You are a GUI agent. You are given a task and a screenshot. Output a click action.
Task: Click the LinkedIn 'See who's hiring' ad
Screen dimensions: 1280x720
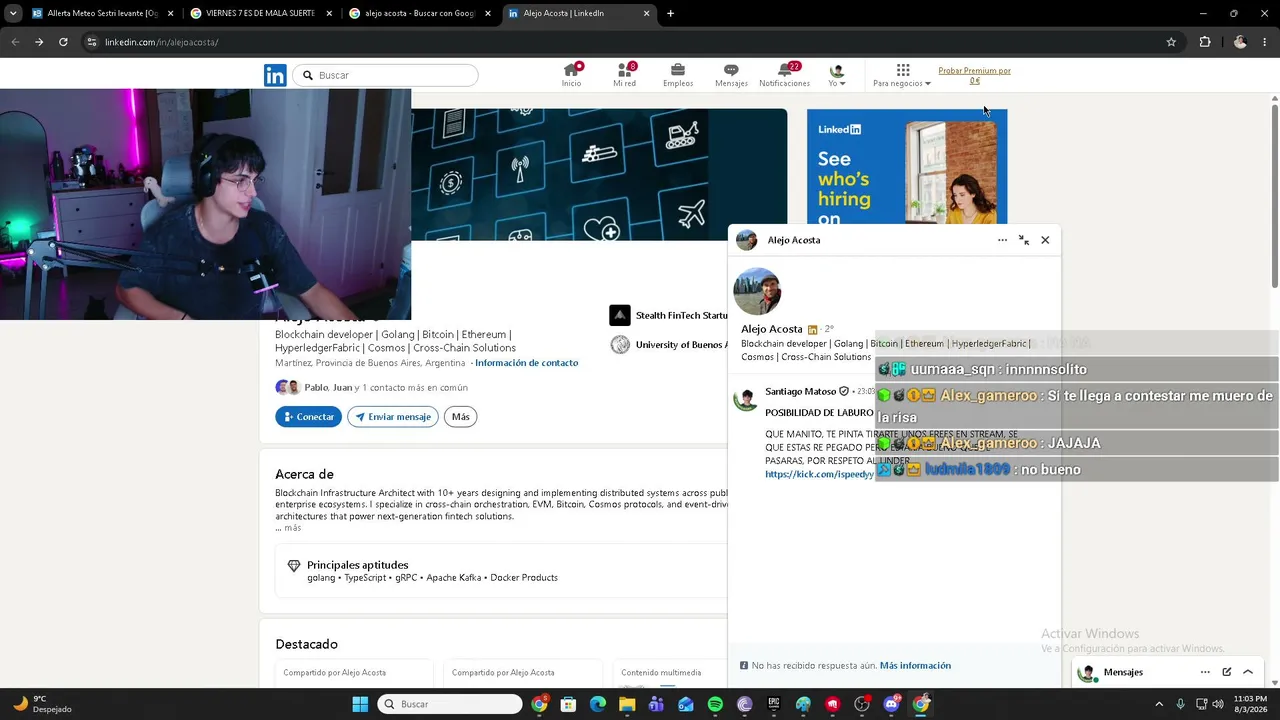[907, 167]
